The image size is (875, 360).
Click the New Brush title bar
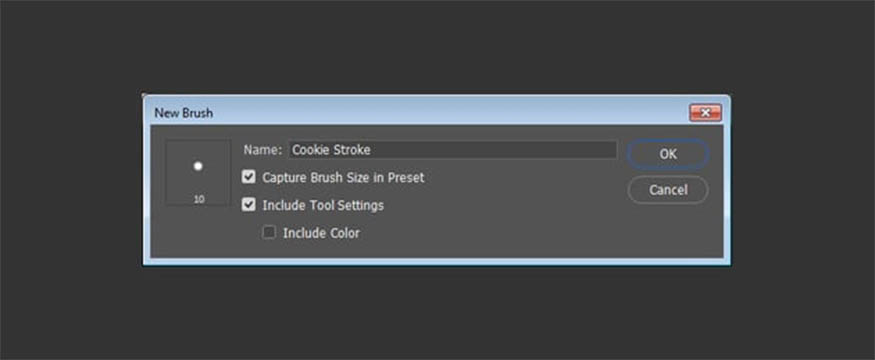coord(419,113)
